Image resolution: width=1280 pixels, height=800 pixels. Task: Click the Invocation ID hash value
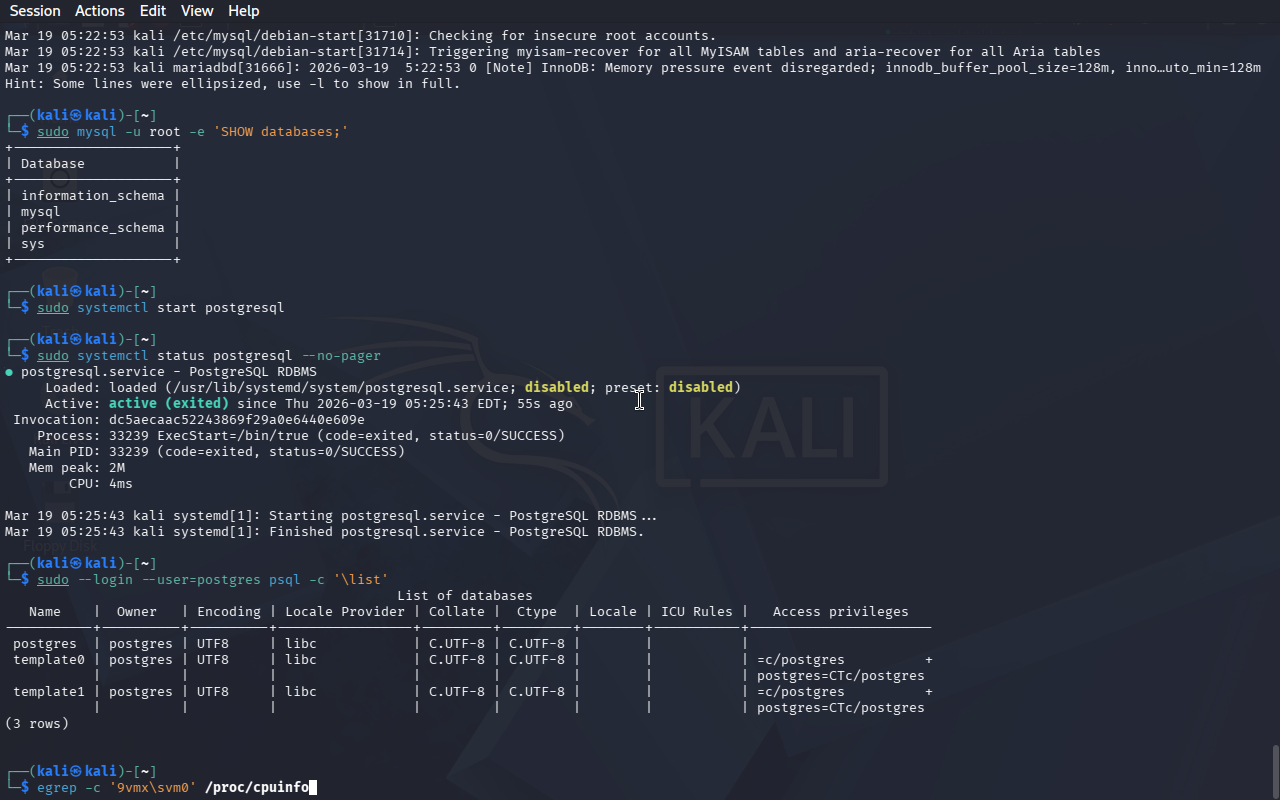(x=237, y=420)
